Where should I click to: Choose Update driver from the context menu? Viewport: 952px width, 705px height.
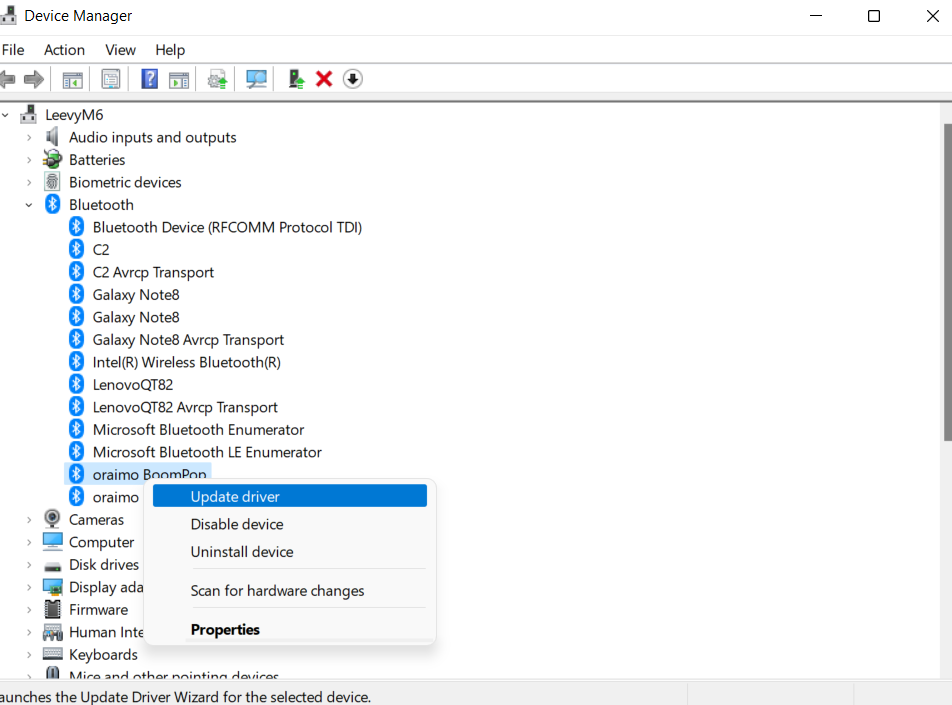pyautogui.click(x=290, y=496)
